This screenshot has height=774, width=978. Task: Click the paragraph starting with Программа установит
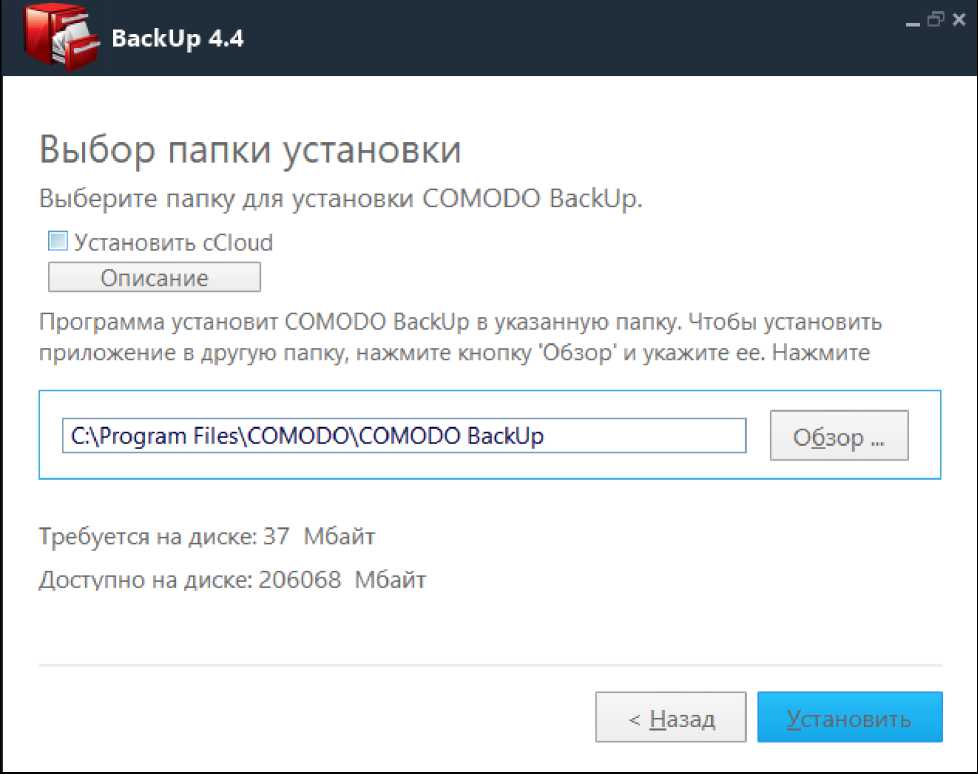coord(460,338)
